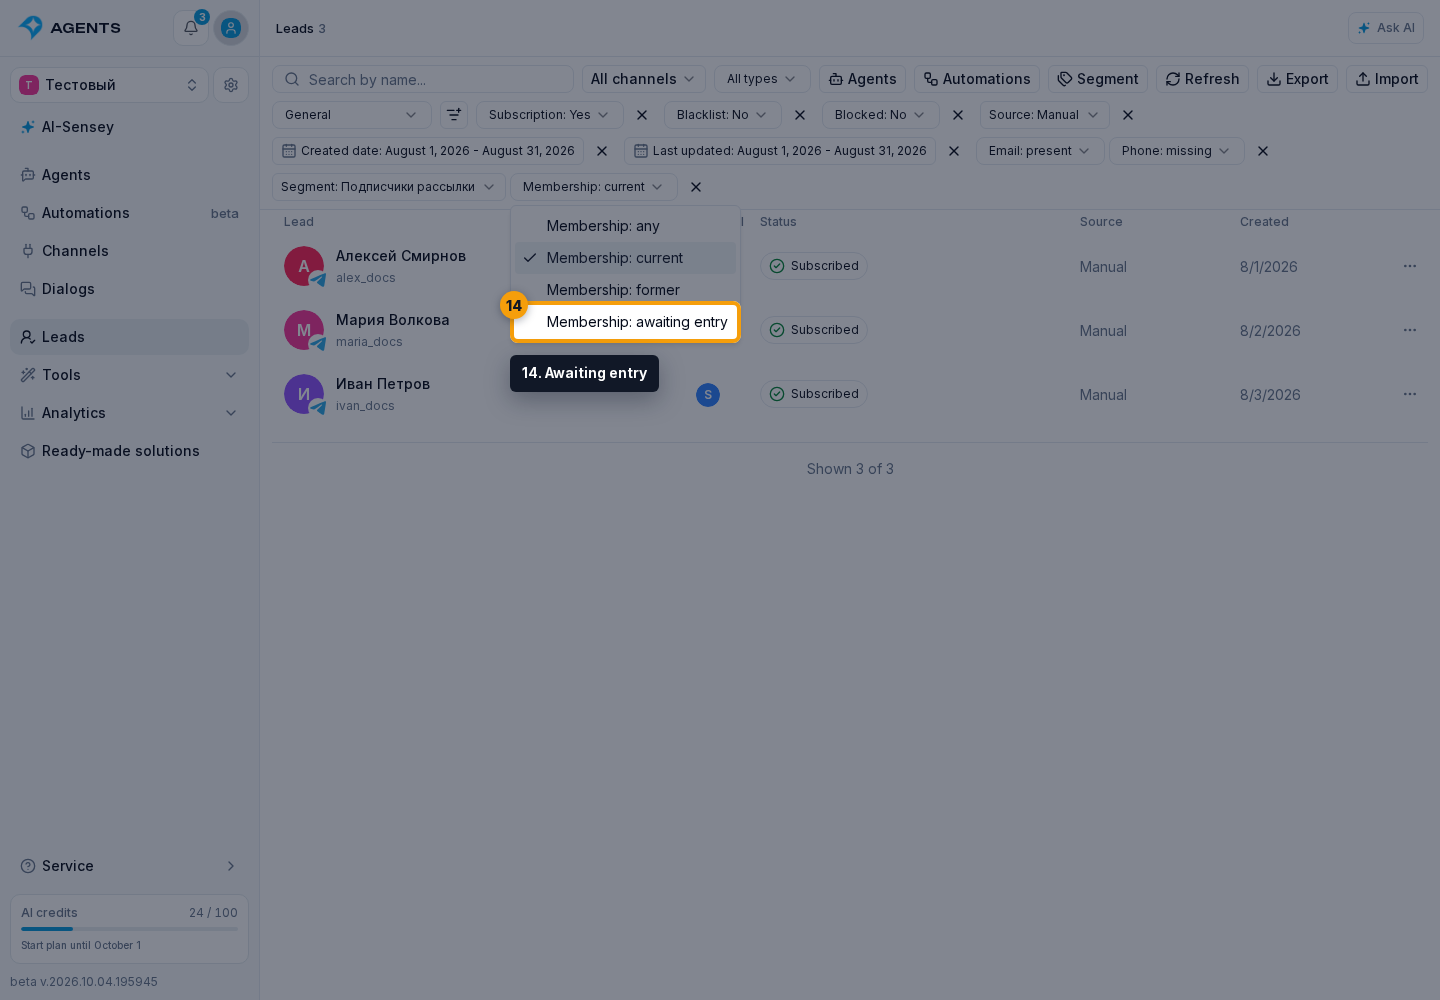
Task: Select Membership: awaiting entry option
Action: [625, 322]
